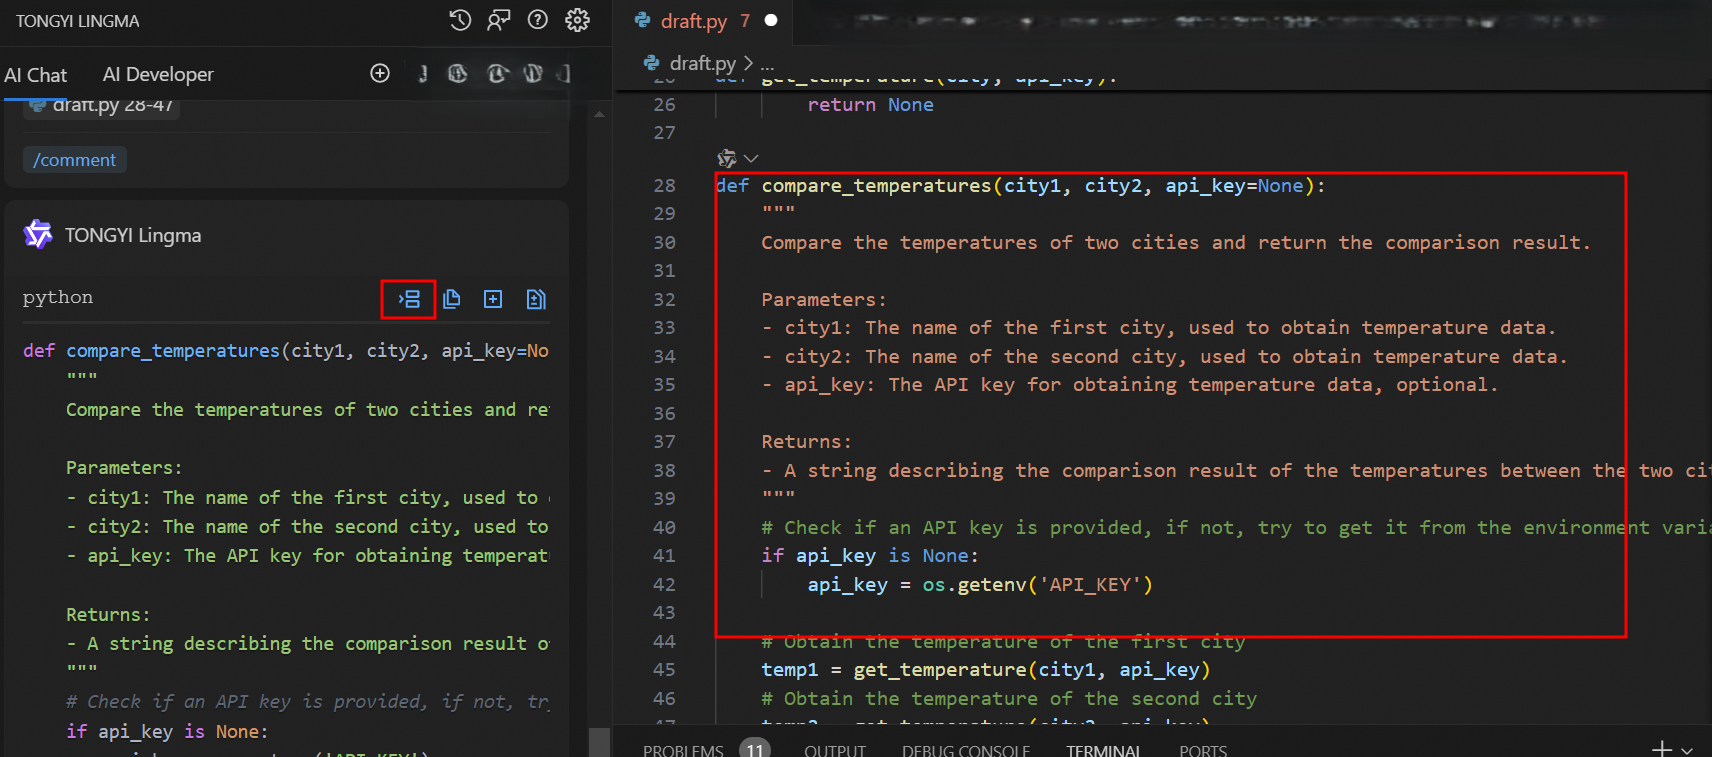Open the OUTPUT panel tab
Screen dimensions: 1712x757
pyautogui.click(x=835, y=750)
